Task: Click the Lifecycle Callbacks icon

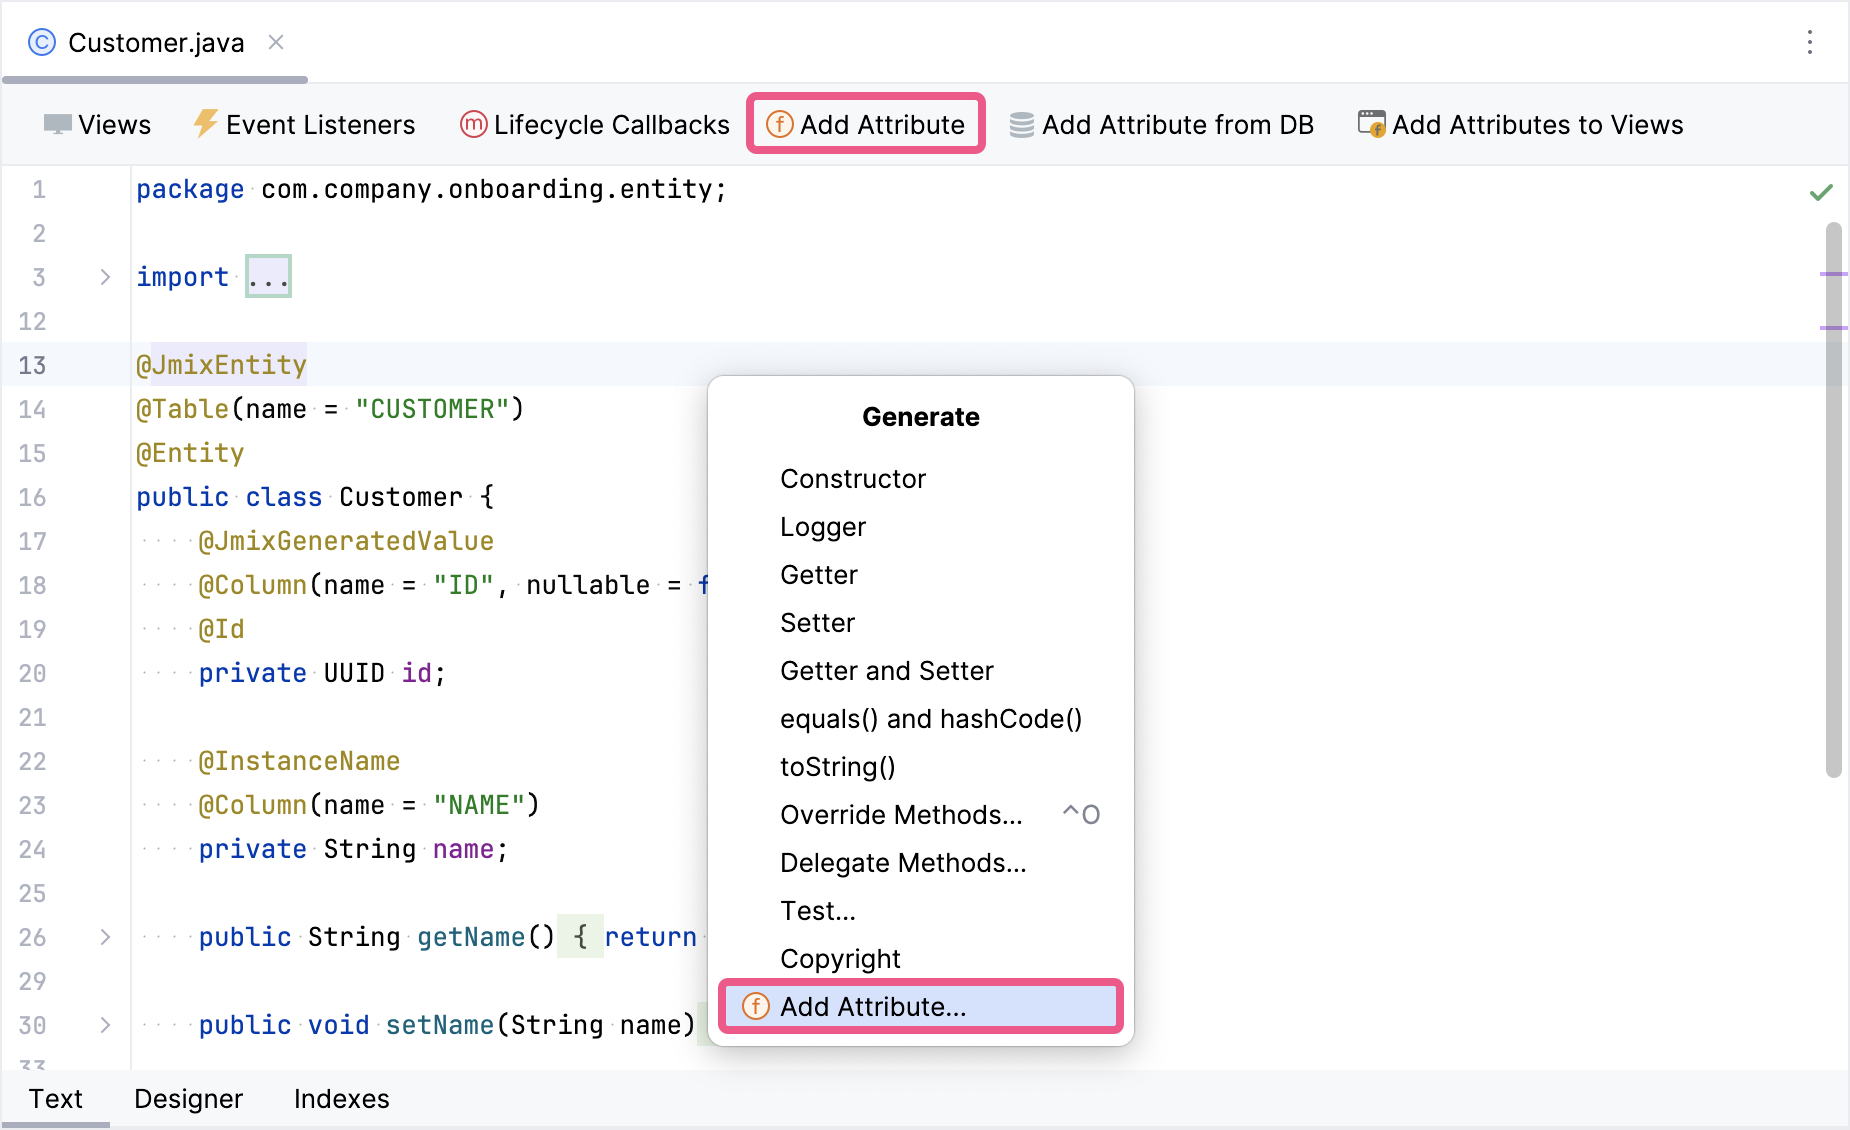Action: 473,124
